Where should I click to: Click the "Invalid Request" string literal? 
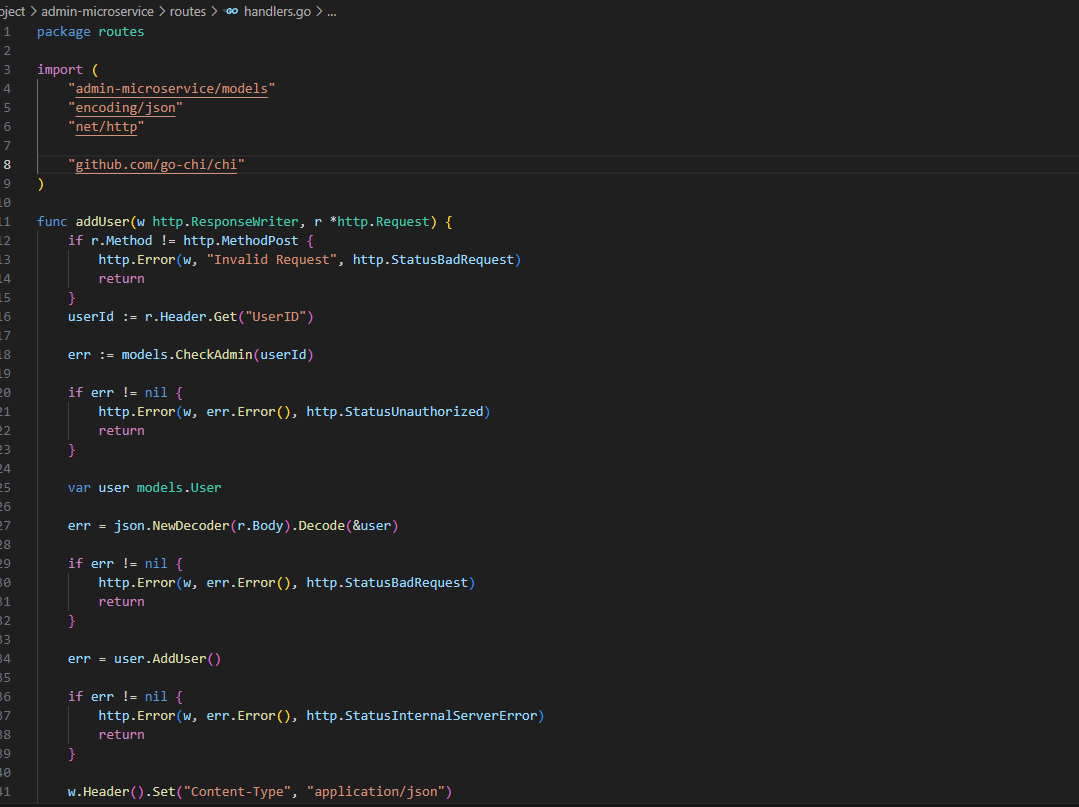[x=272, y=259]
